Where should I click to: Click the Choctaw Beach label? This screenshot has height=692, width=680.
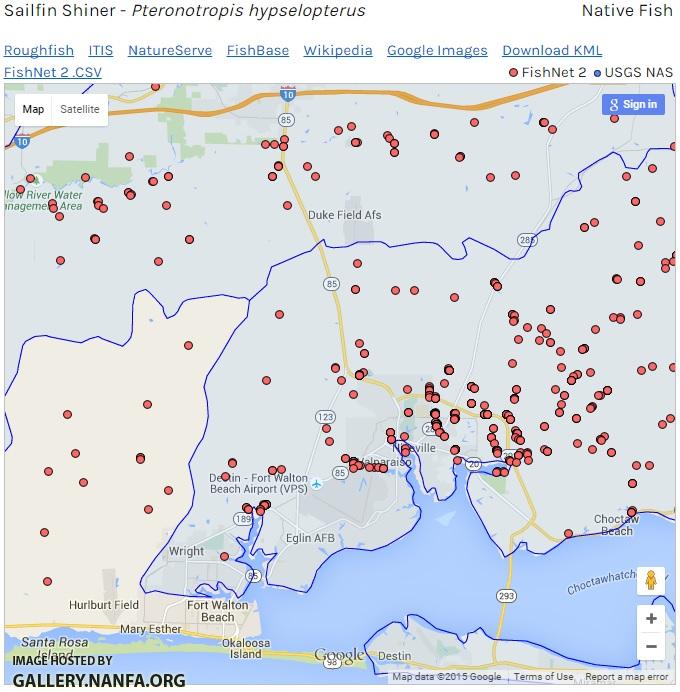pos(616,525)
